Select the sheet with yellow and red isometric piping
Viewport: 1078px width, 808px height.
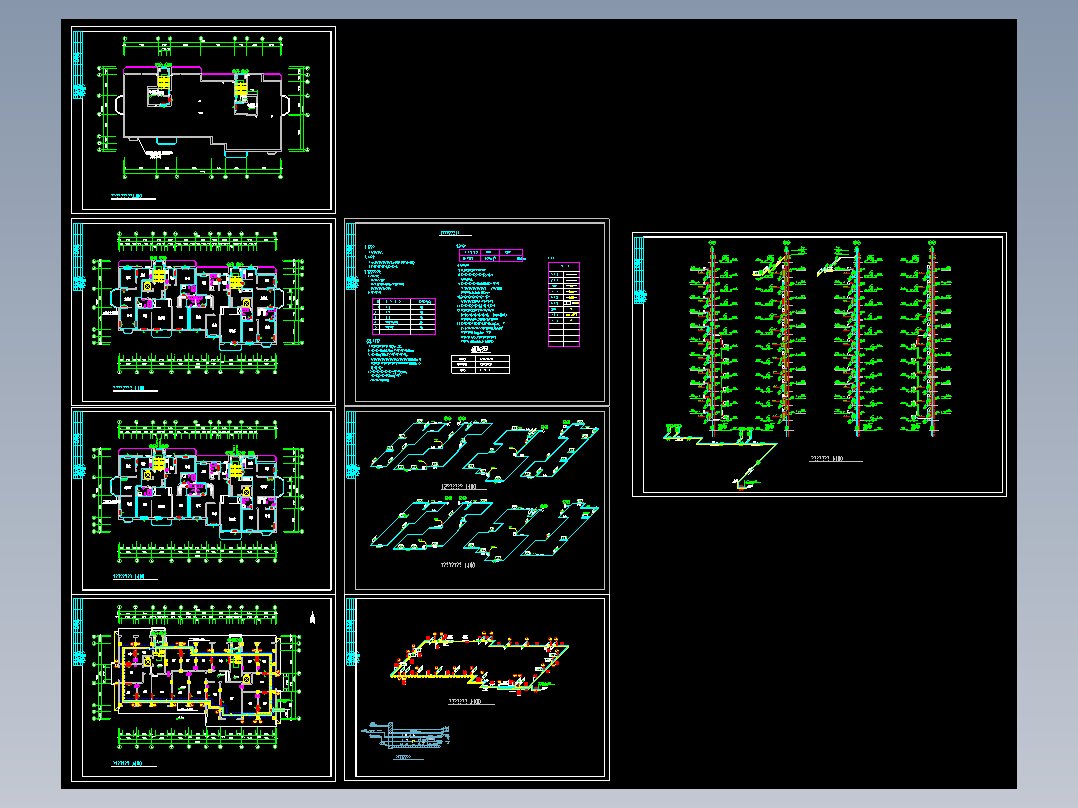[x=476, y=688]
